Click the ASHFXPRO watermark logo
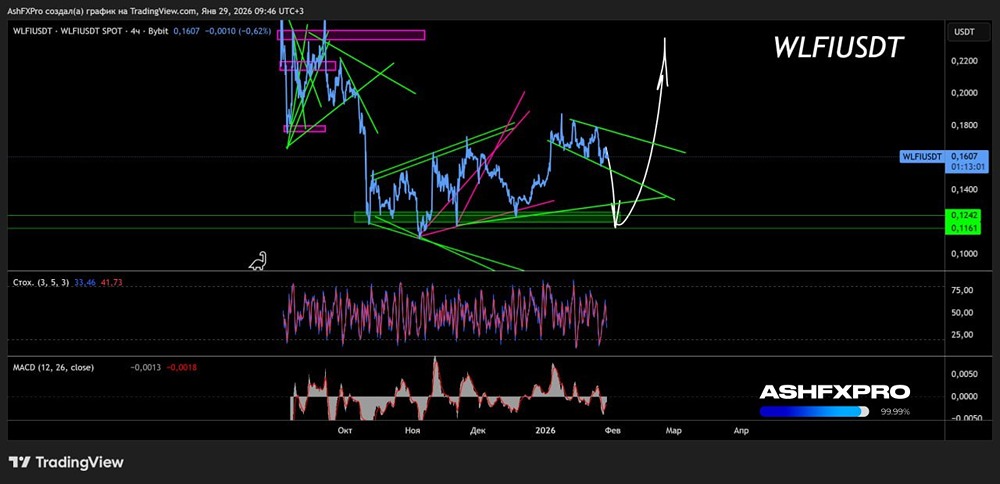The width and height of the screenshot is (1000, 484). (x=834, y=392)
